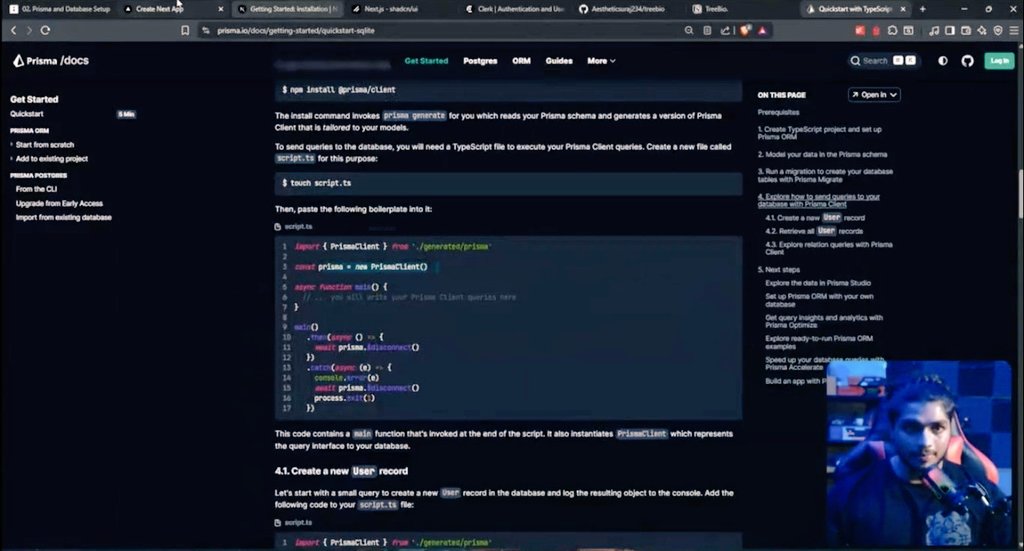The width and height of the screenshot is (1024, 551).
Task: Jump to 5. Next steps in outline
Action: pyautogui.click(x=778, y=270)
